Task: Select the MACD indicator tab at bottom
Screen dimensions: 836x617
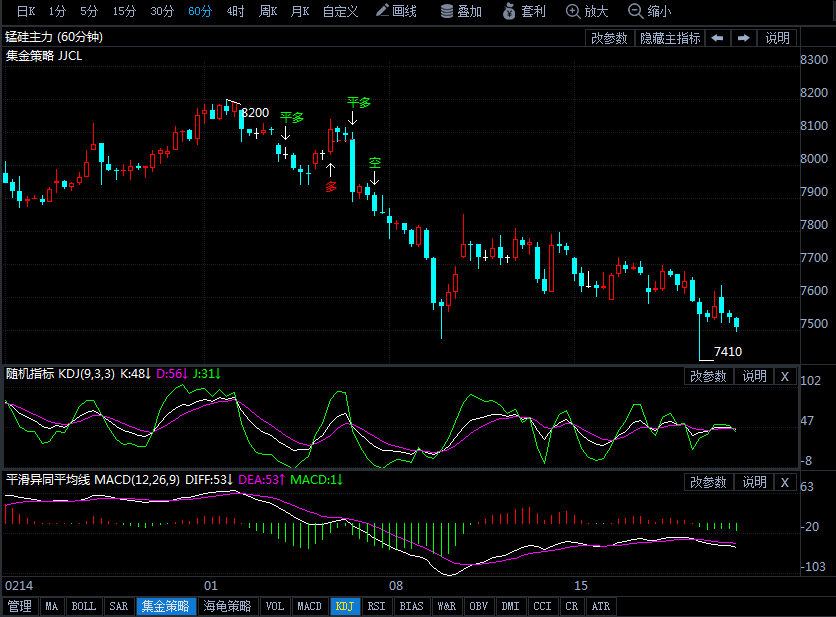Action: (x=310, y=606)
